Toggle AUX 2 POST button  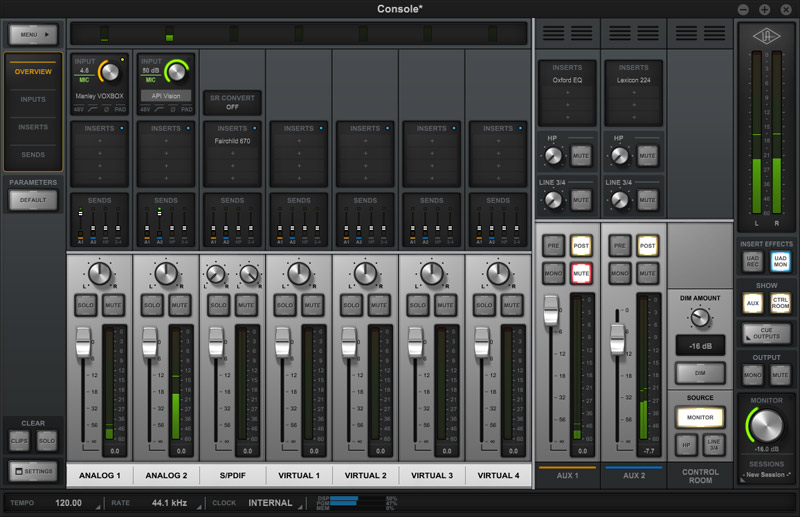(x=647, y=245)
